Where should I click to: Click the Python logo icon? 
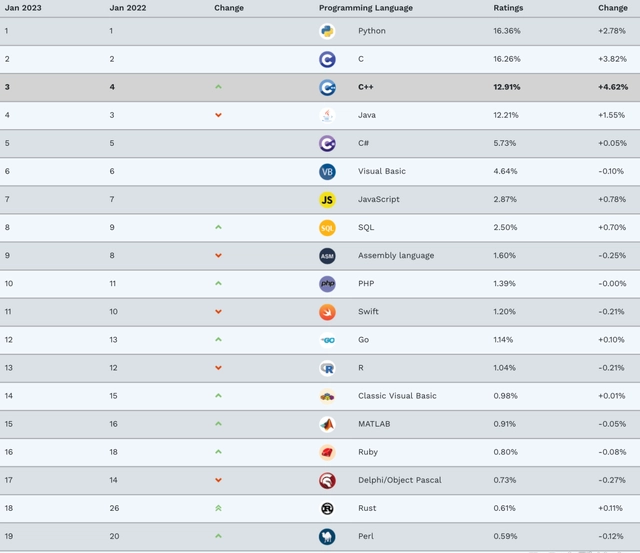pyautogui.click(x=327, y=31)
